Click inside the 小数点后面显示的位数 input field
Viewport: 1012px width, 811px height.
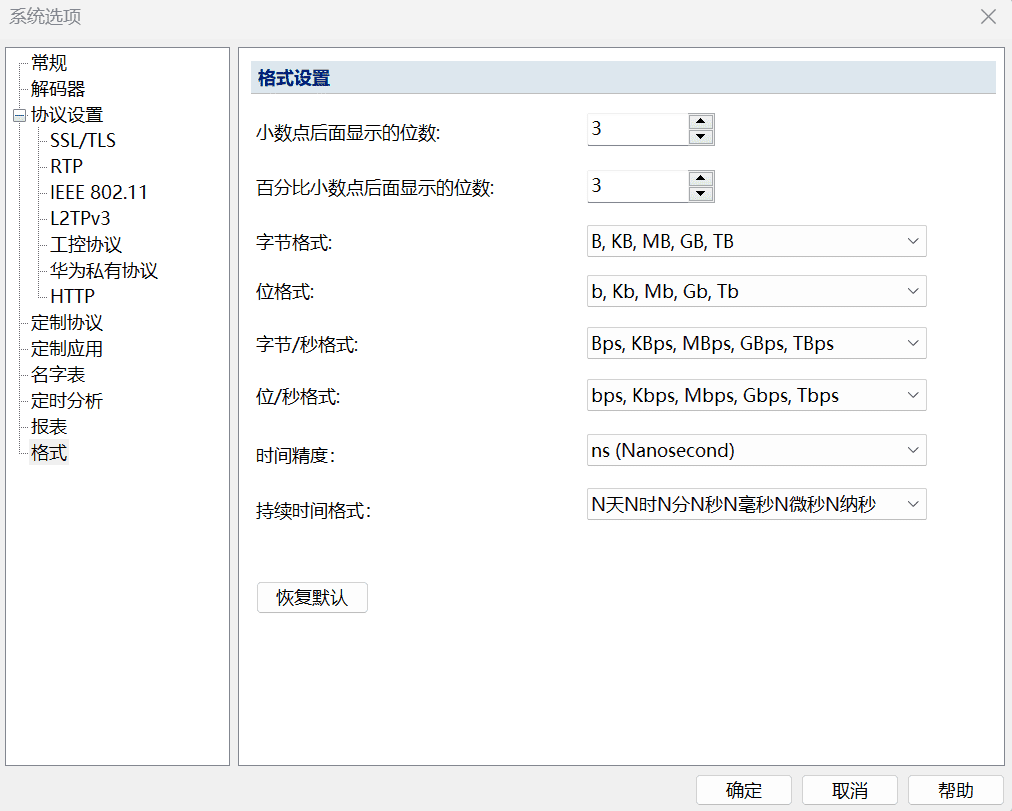point(636,129)
